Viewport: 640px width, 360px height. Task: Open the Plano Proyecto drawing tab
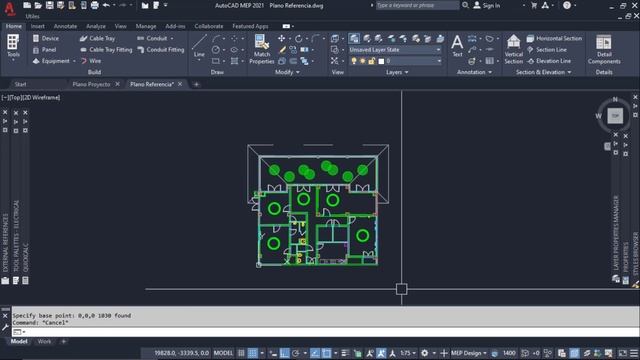(91, 84)
